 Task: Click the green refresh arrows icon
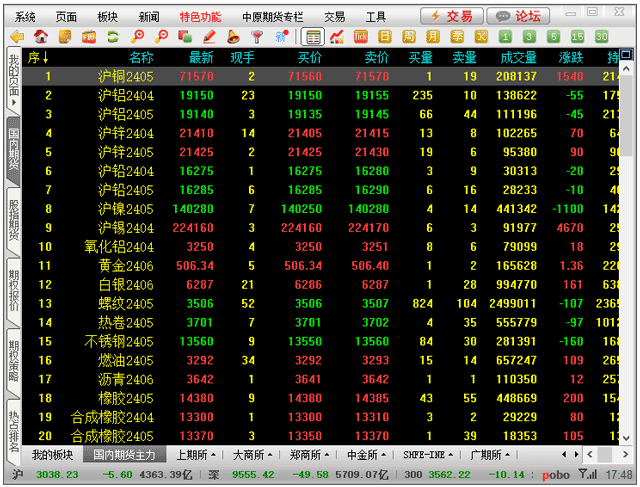pyautogui.click(x=113, y=37)
